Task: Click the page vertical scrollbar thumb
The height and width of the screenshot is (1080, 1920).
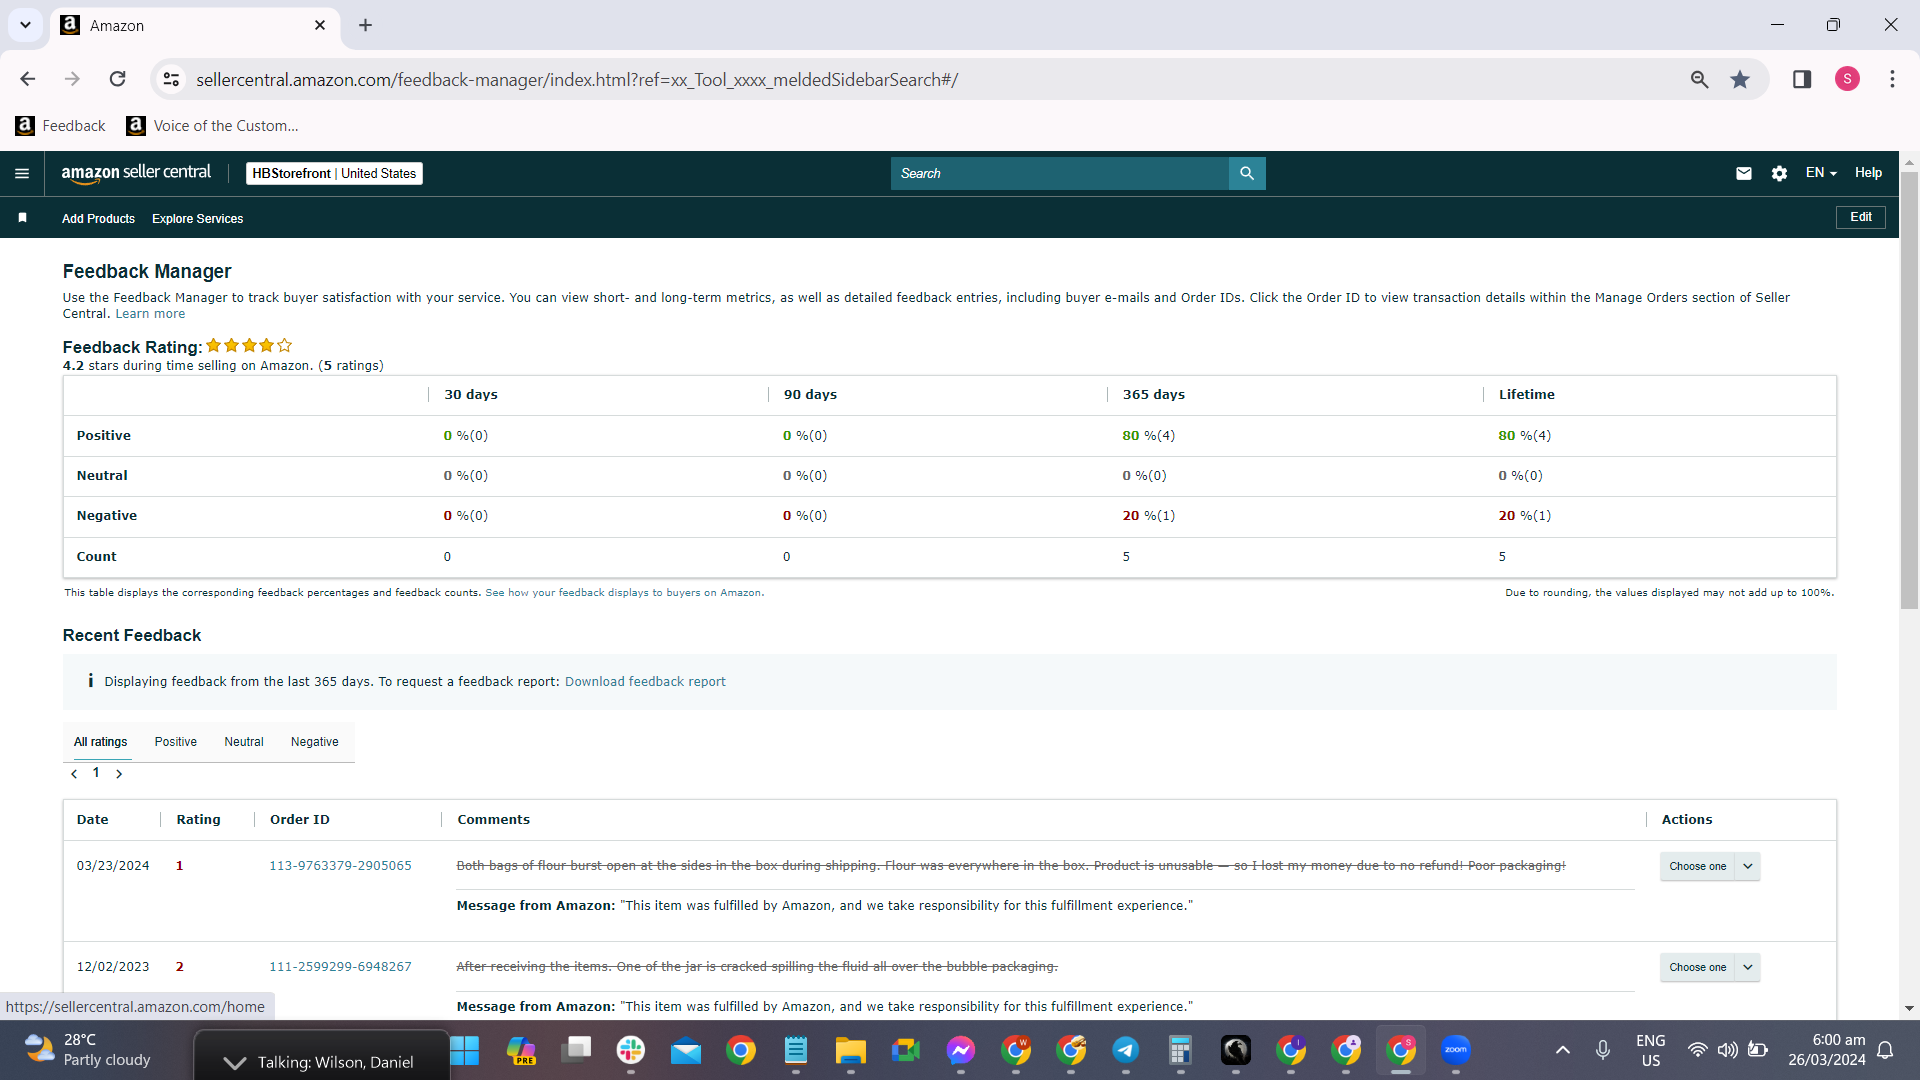Action: click(1909, 390)
